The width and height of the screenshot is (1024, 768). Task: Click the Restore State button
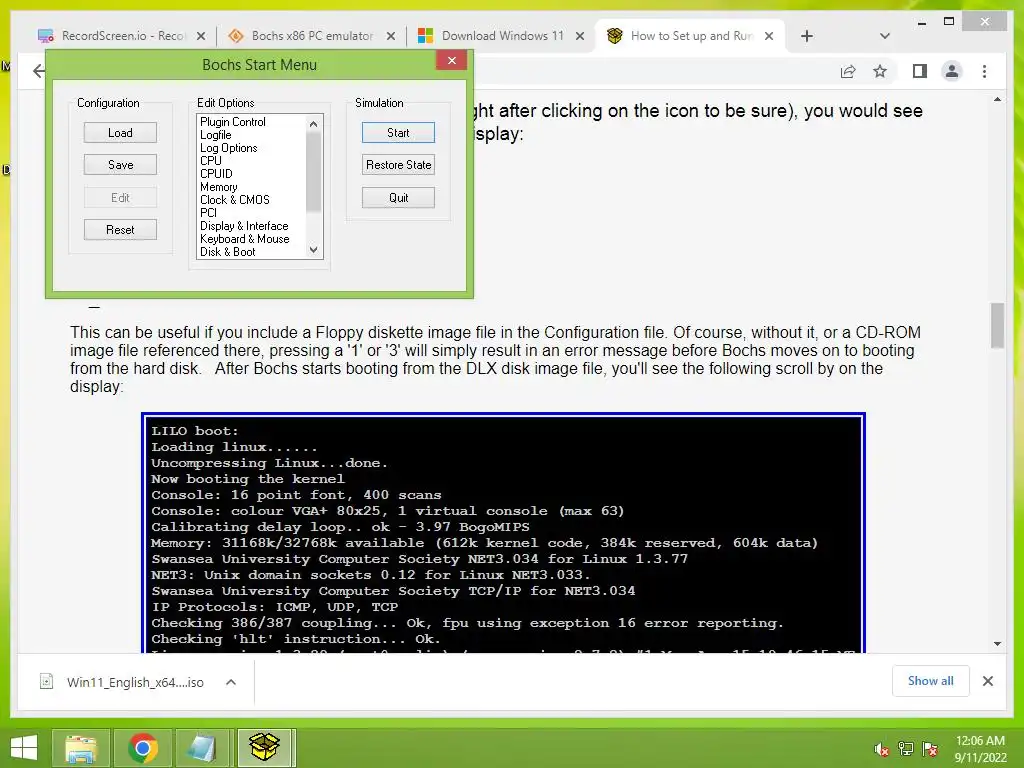pyautogui.click(x=398, y=165)
